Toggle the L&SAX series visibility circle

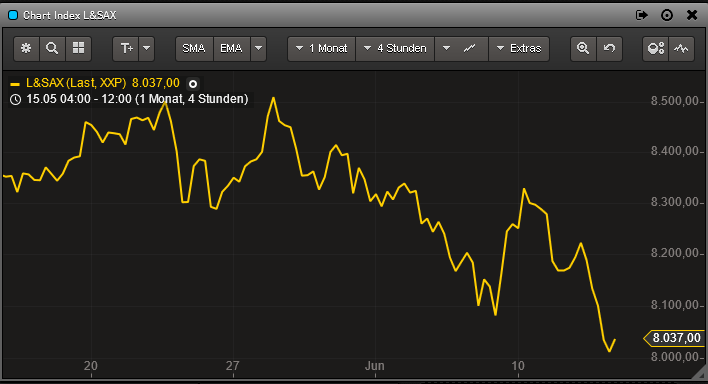[193, 84]
